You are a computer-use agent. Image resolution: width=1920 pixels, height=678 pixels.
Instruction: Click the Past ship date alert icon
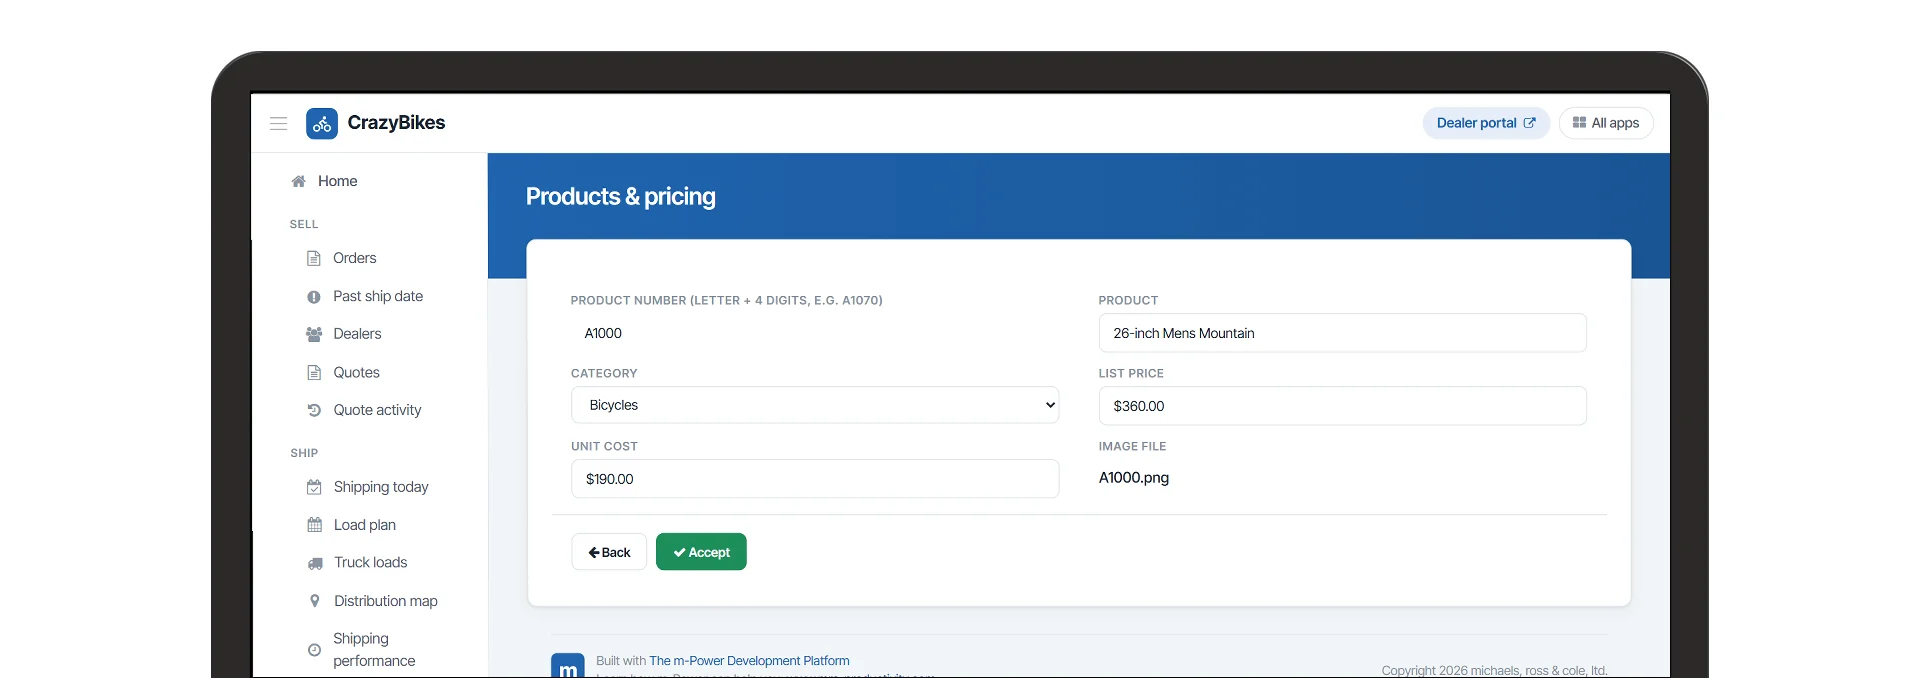[x=314, y=297]
